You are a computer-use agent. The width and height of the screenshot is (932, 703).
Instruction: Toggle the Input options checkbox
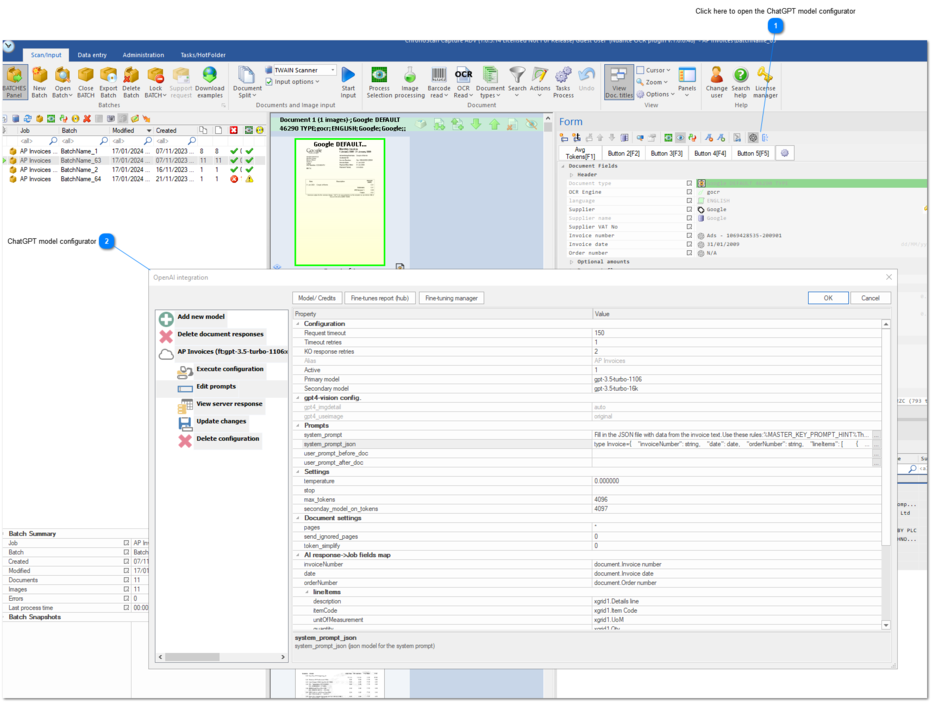[269, 82]
